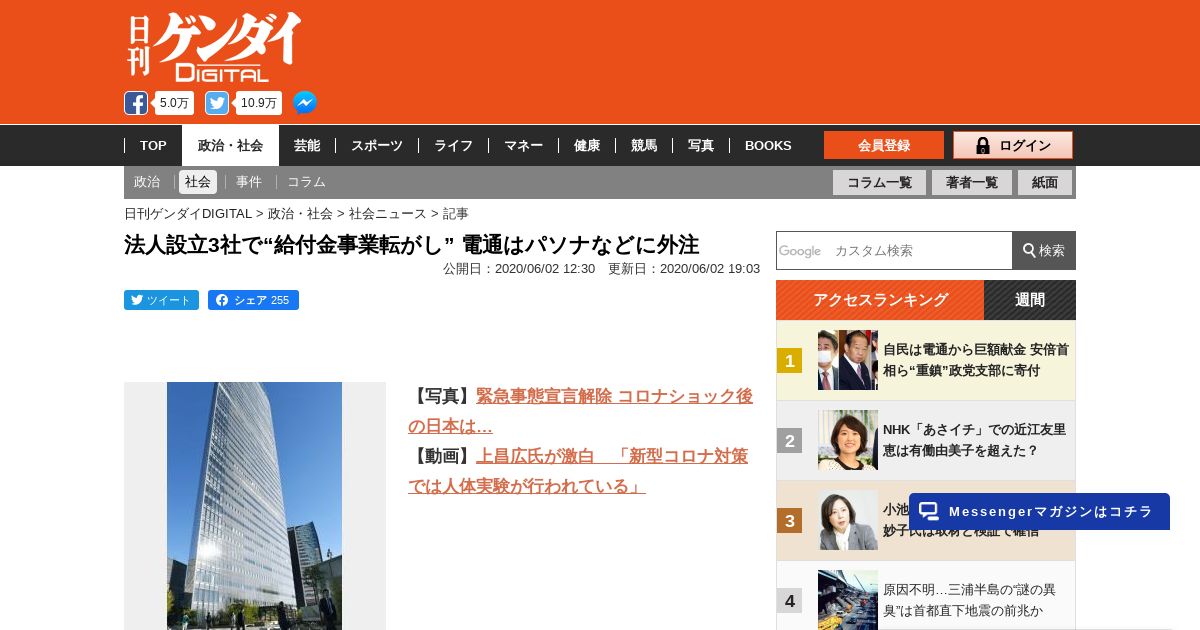Image resolution: width=1200 pixels, height=630 pixels.
Task: Select the コラム sub-navigation item
Action: coord(306,182)
